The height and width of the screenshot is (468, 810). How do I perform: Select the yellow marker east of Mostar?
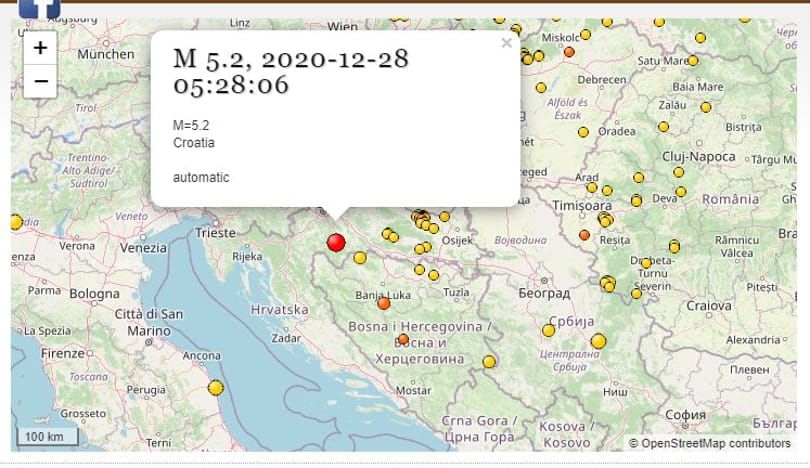click(489, 362)
